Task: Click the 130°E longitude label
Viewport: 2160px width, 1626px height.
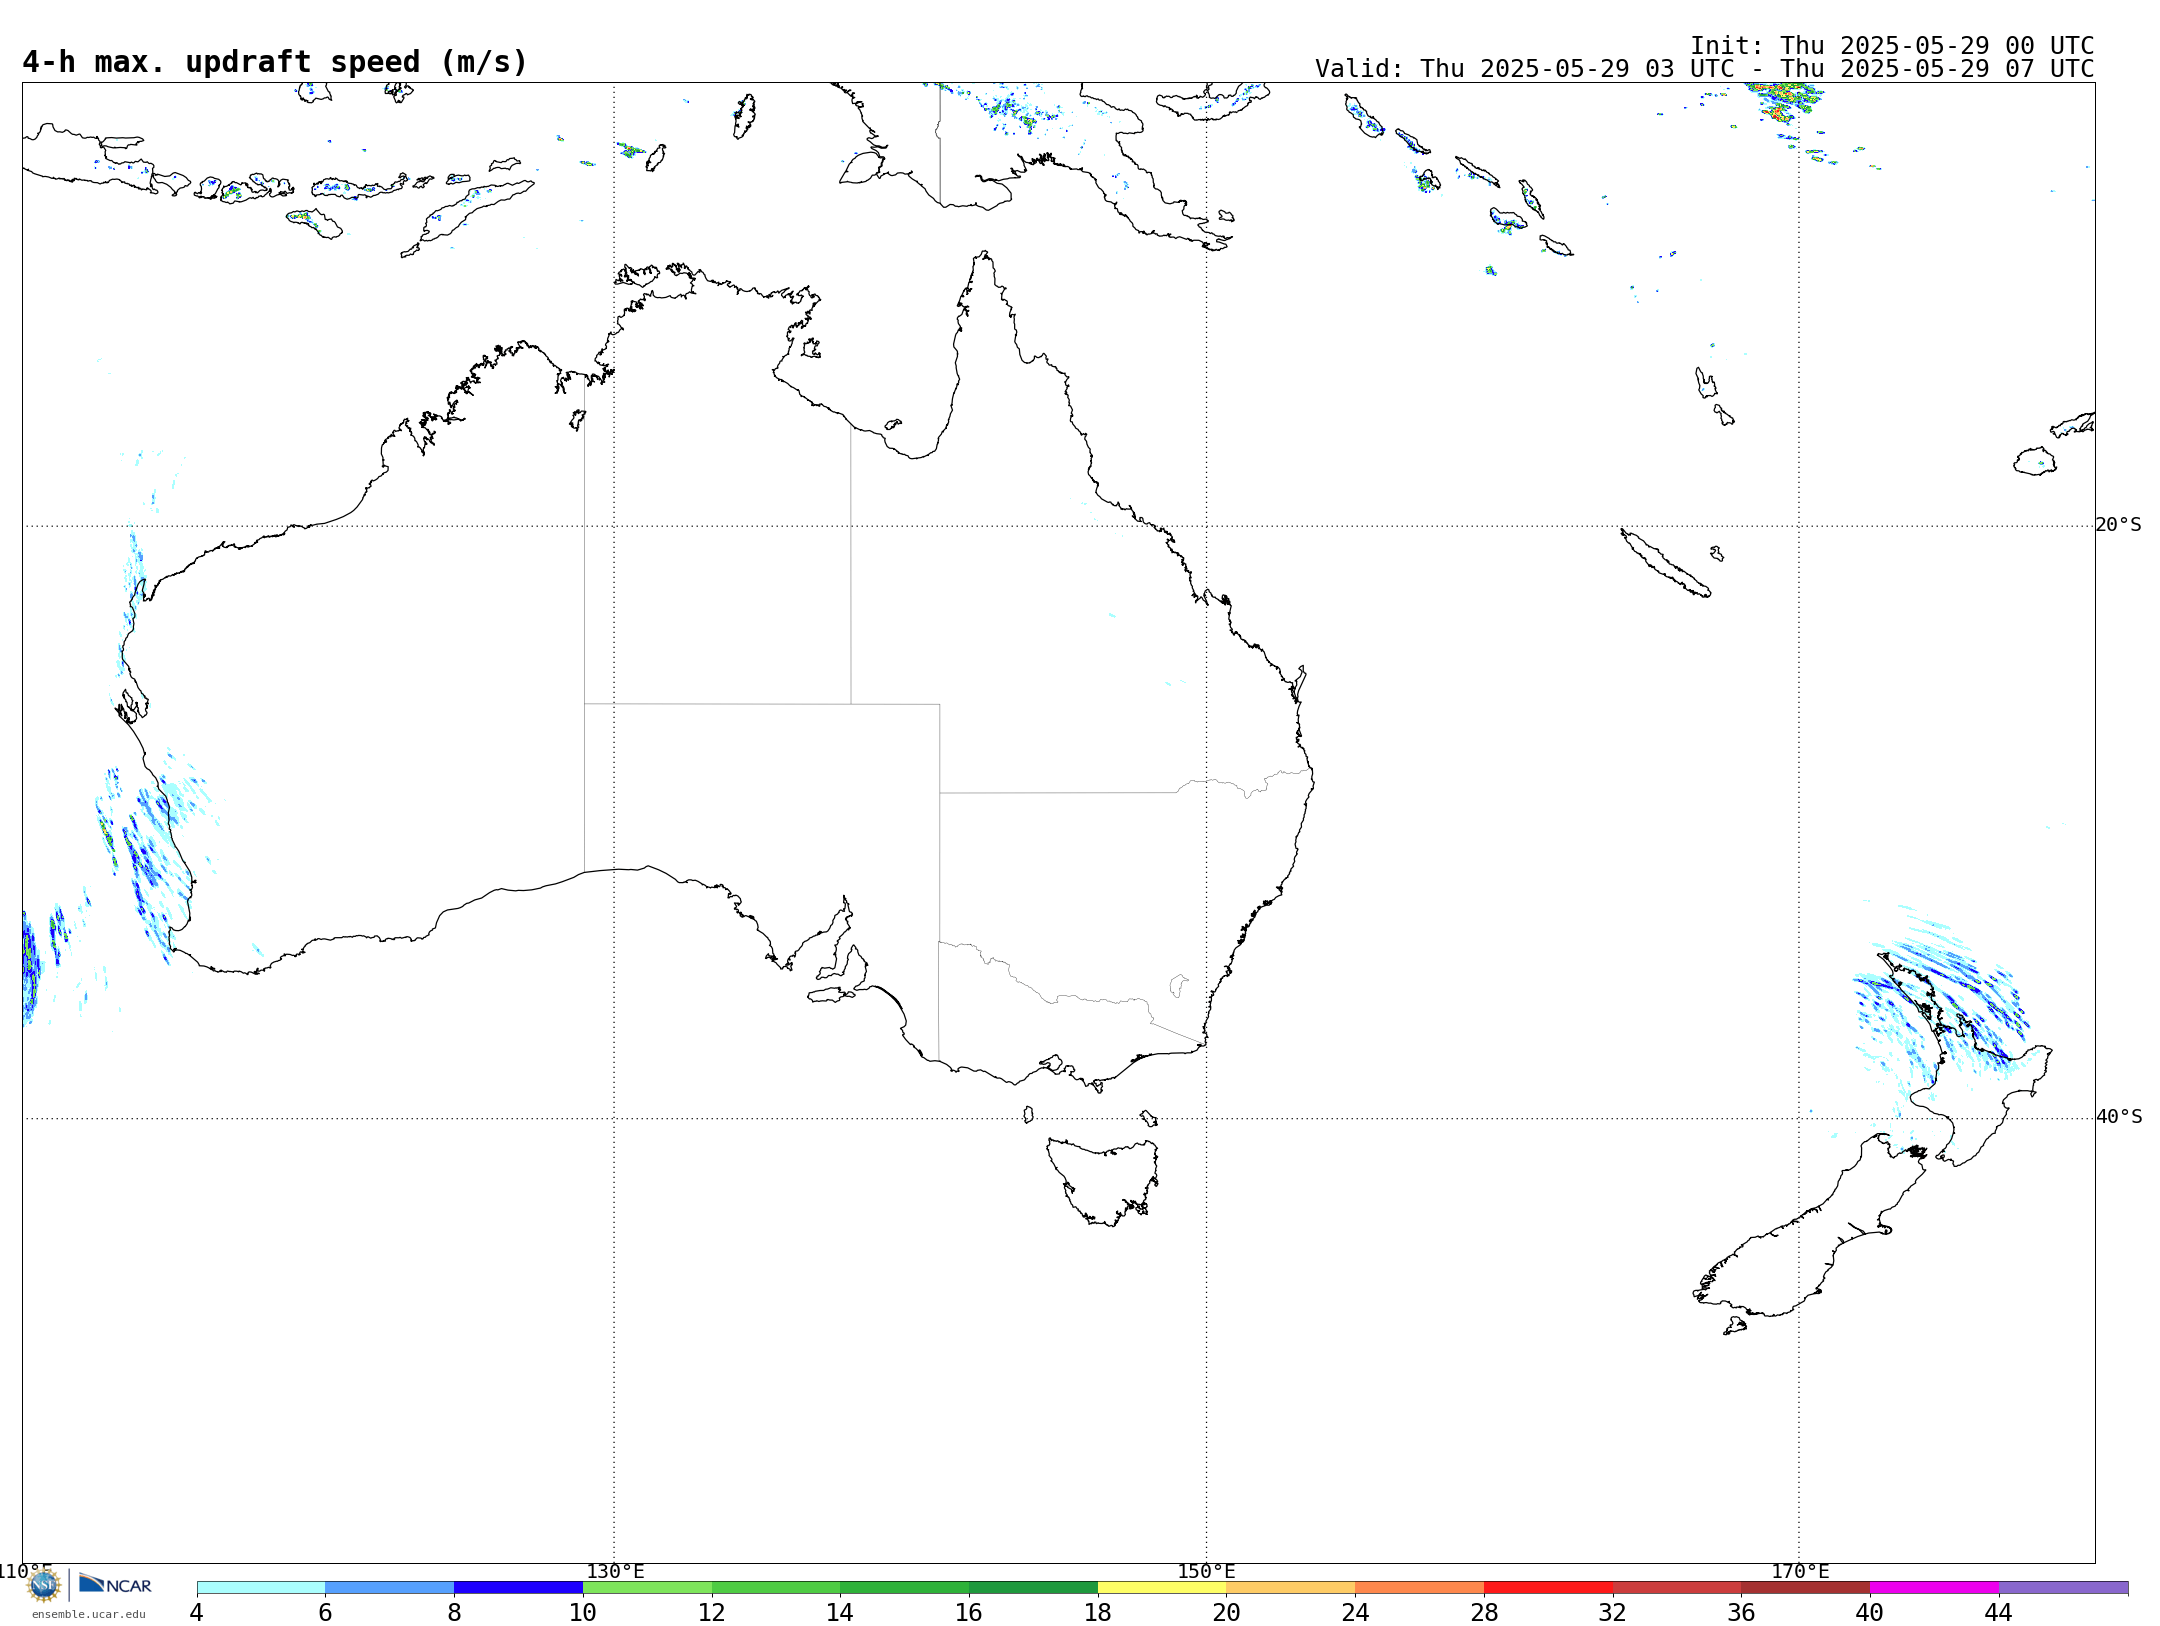Action: (x=615, y=1572)
